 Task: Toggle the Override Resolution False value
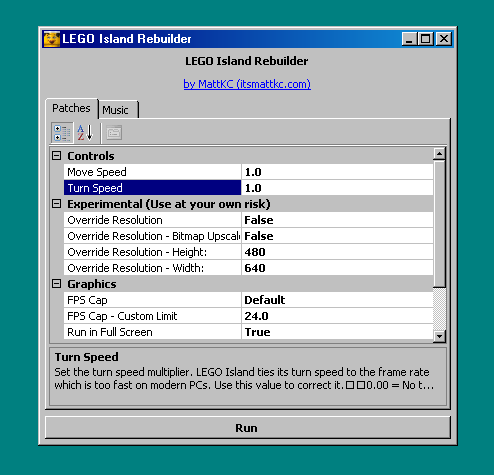(337, 220)
